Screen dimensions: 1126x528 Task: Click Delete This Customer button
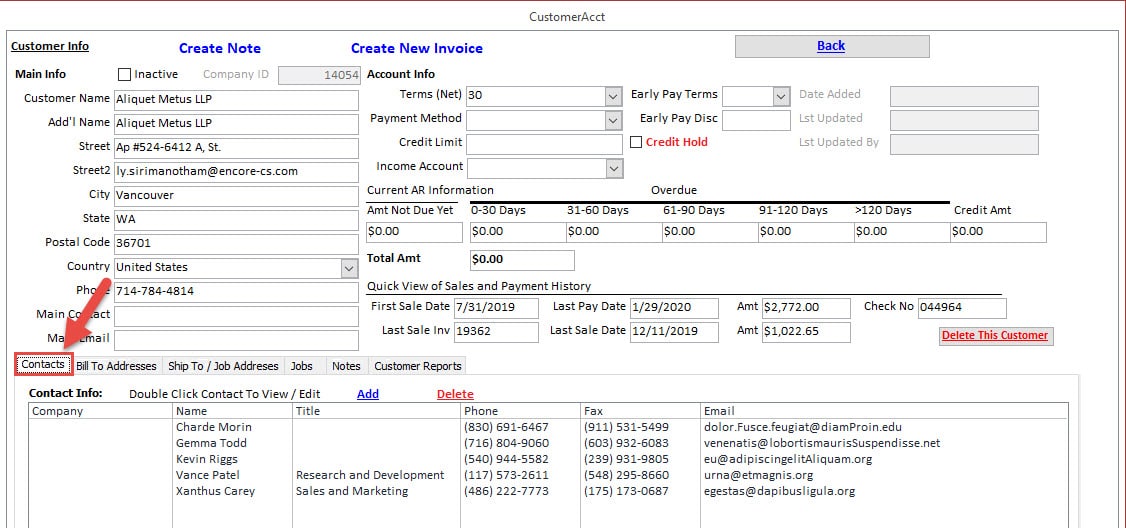(995, 335)
